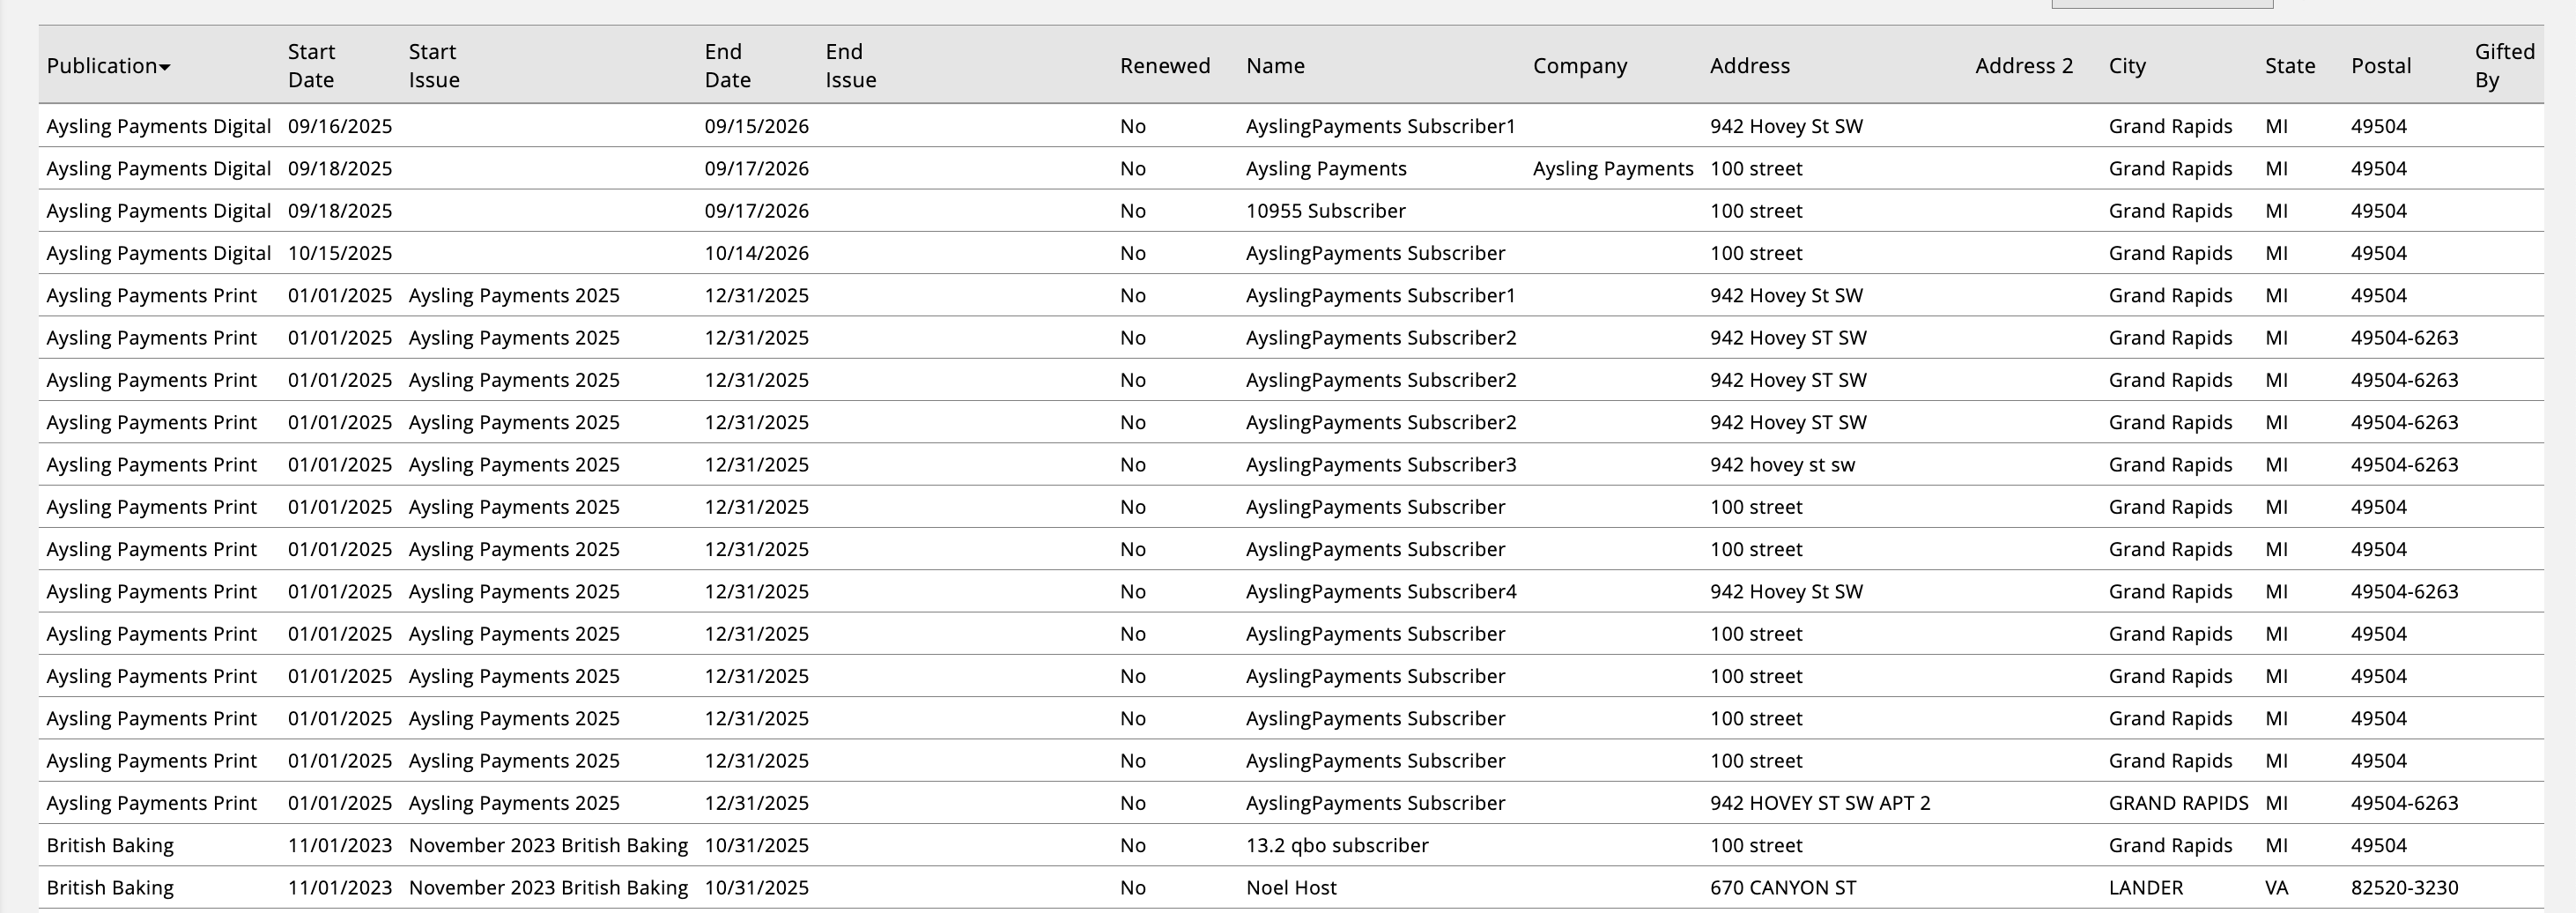2576x913 pixels.
Task: Sort table by Start Date header
Action: pyautogui.click(x=311, y=66)
